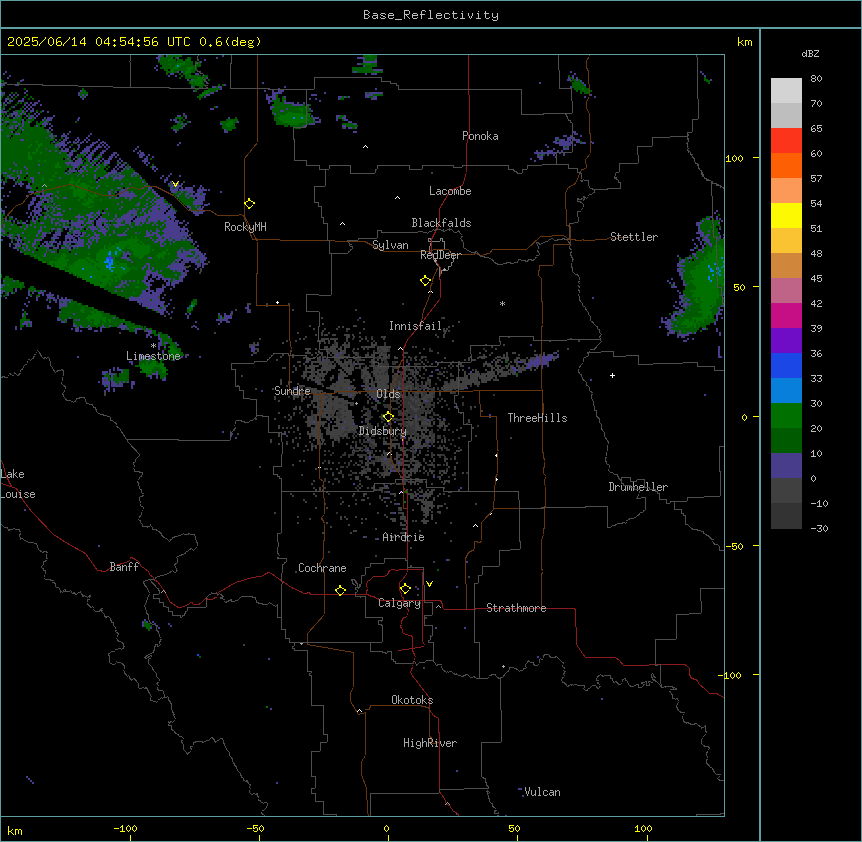Click the Limestone label
Image resolution: width=862 pixels, height=842 pixels.
[153, 356]
